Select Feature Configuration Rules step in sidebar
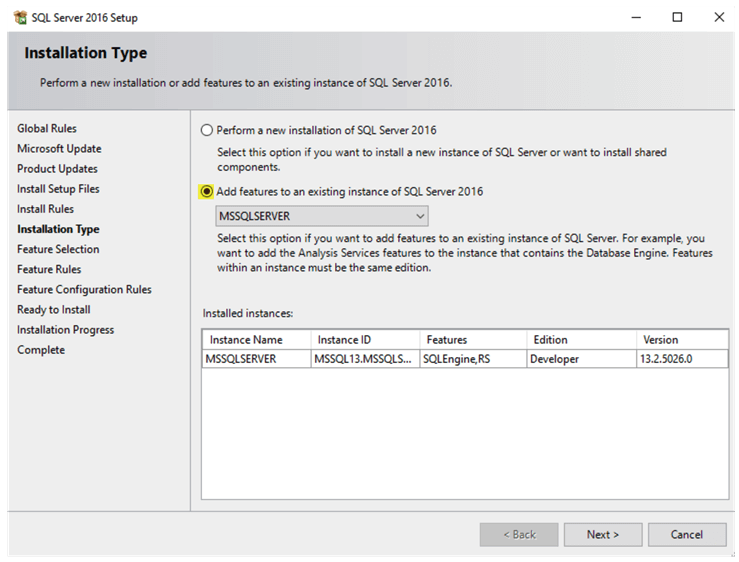Viewport: 739px width, 562px height. point(84,289)
